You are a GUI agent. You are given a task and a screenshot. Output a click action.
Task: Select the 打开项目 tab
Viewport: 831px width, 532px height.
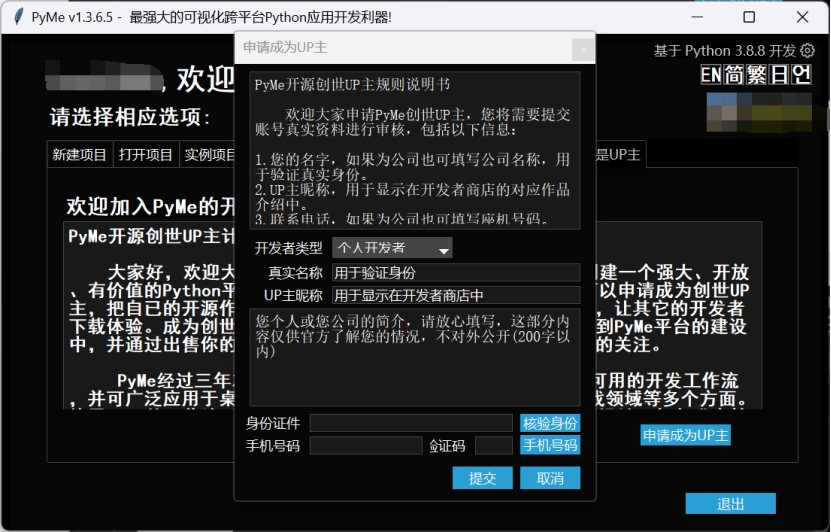(146, 154)
